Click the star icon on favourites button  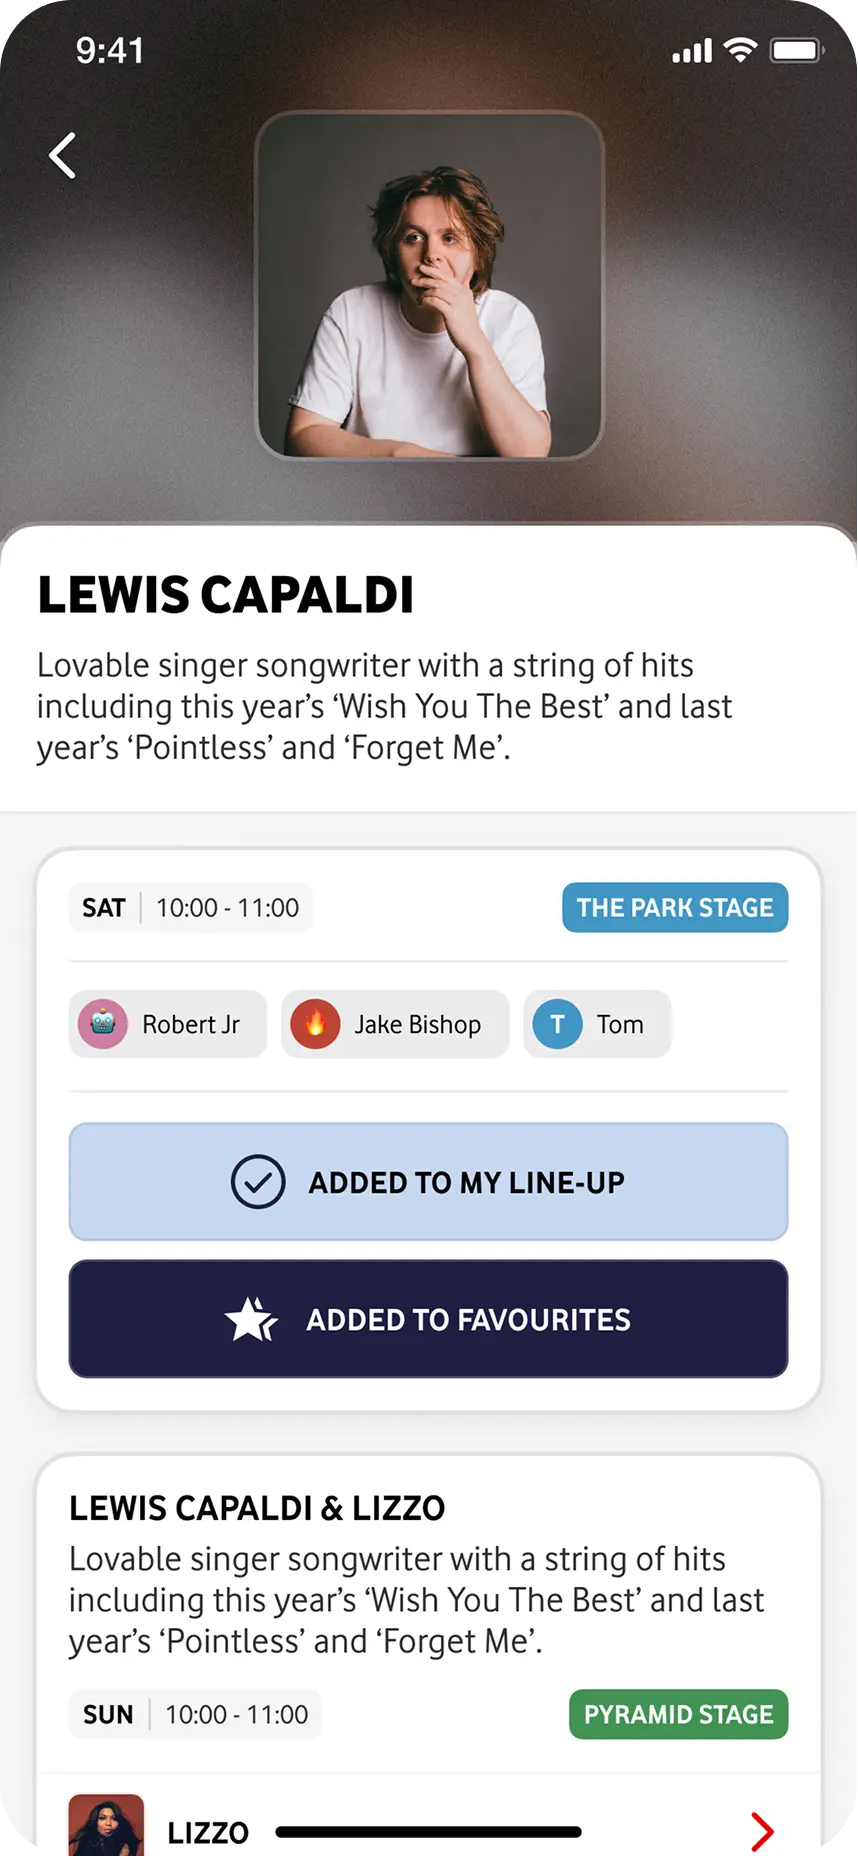pos(251,1319)
